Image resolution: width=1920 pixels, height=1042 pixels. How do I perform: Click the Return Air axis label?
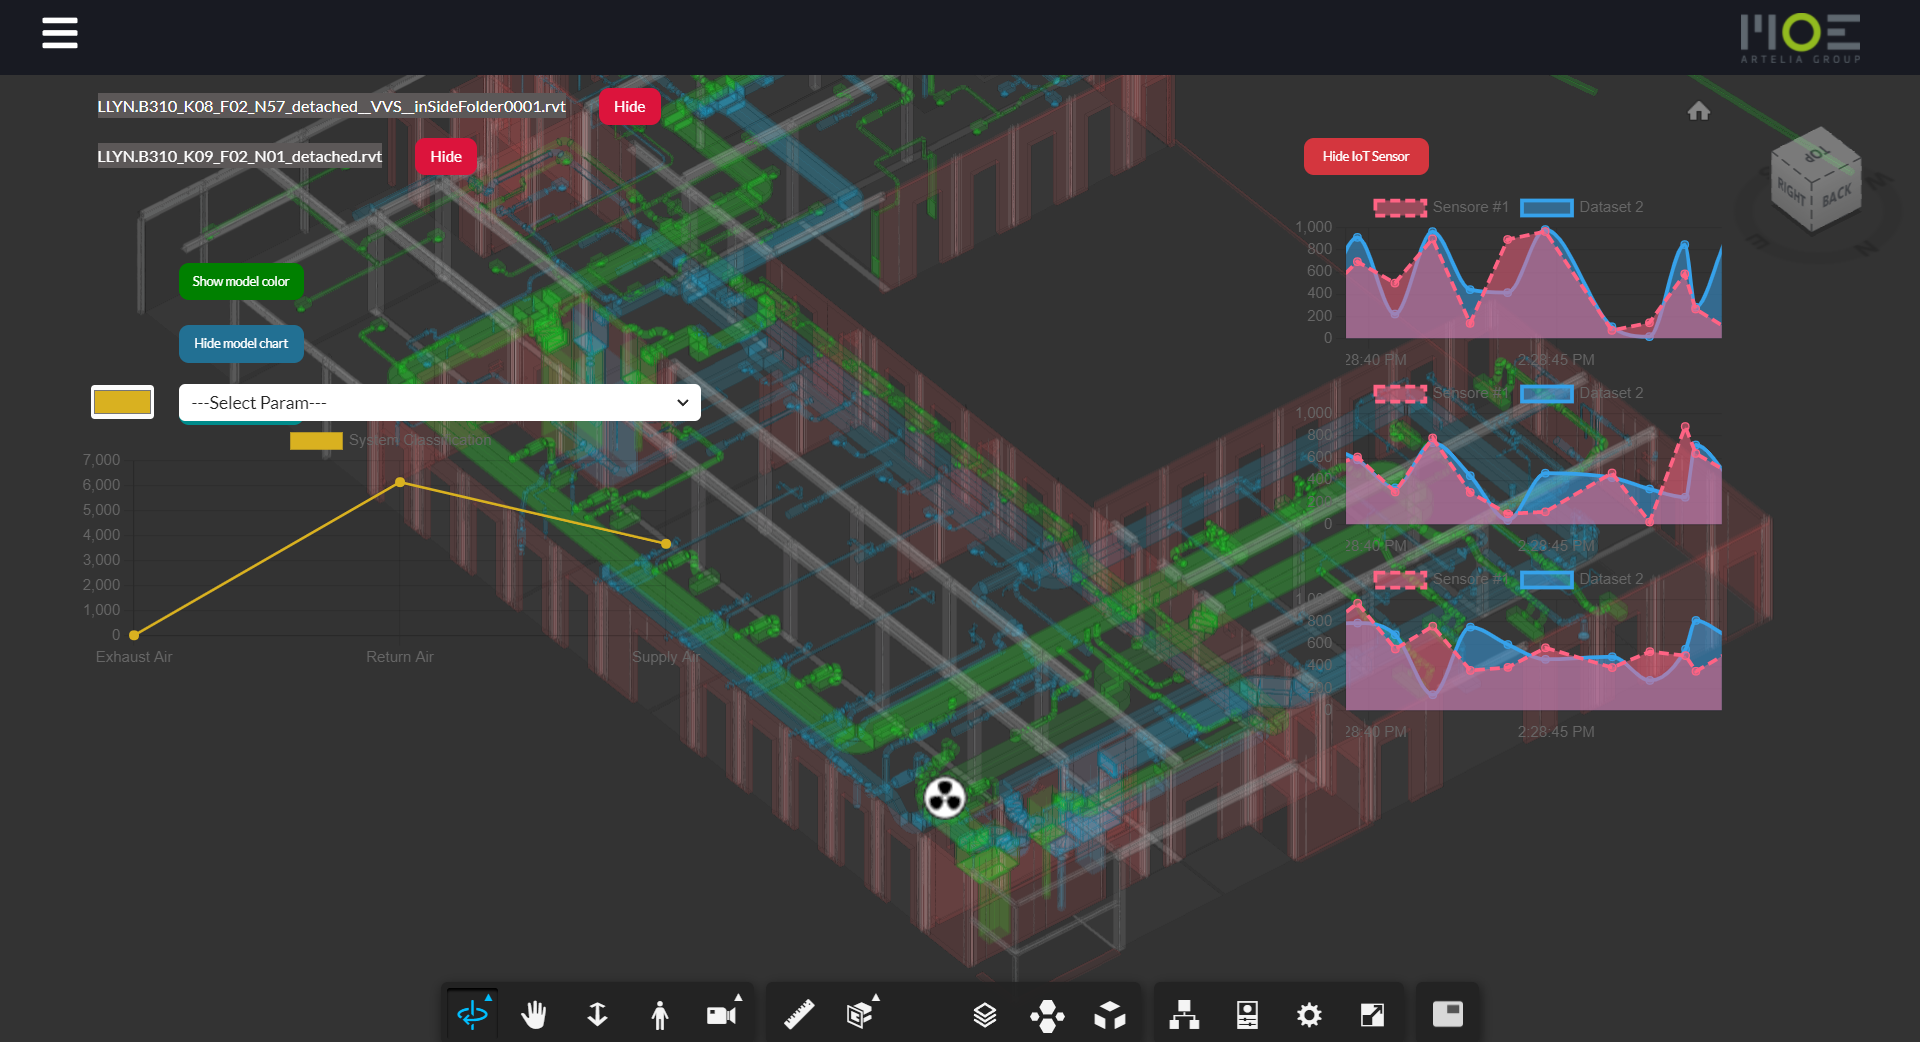coord(400,657)
